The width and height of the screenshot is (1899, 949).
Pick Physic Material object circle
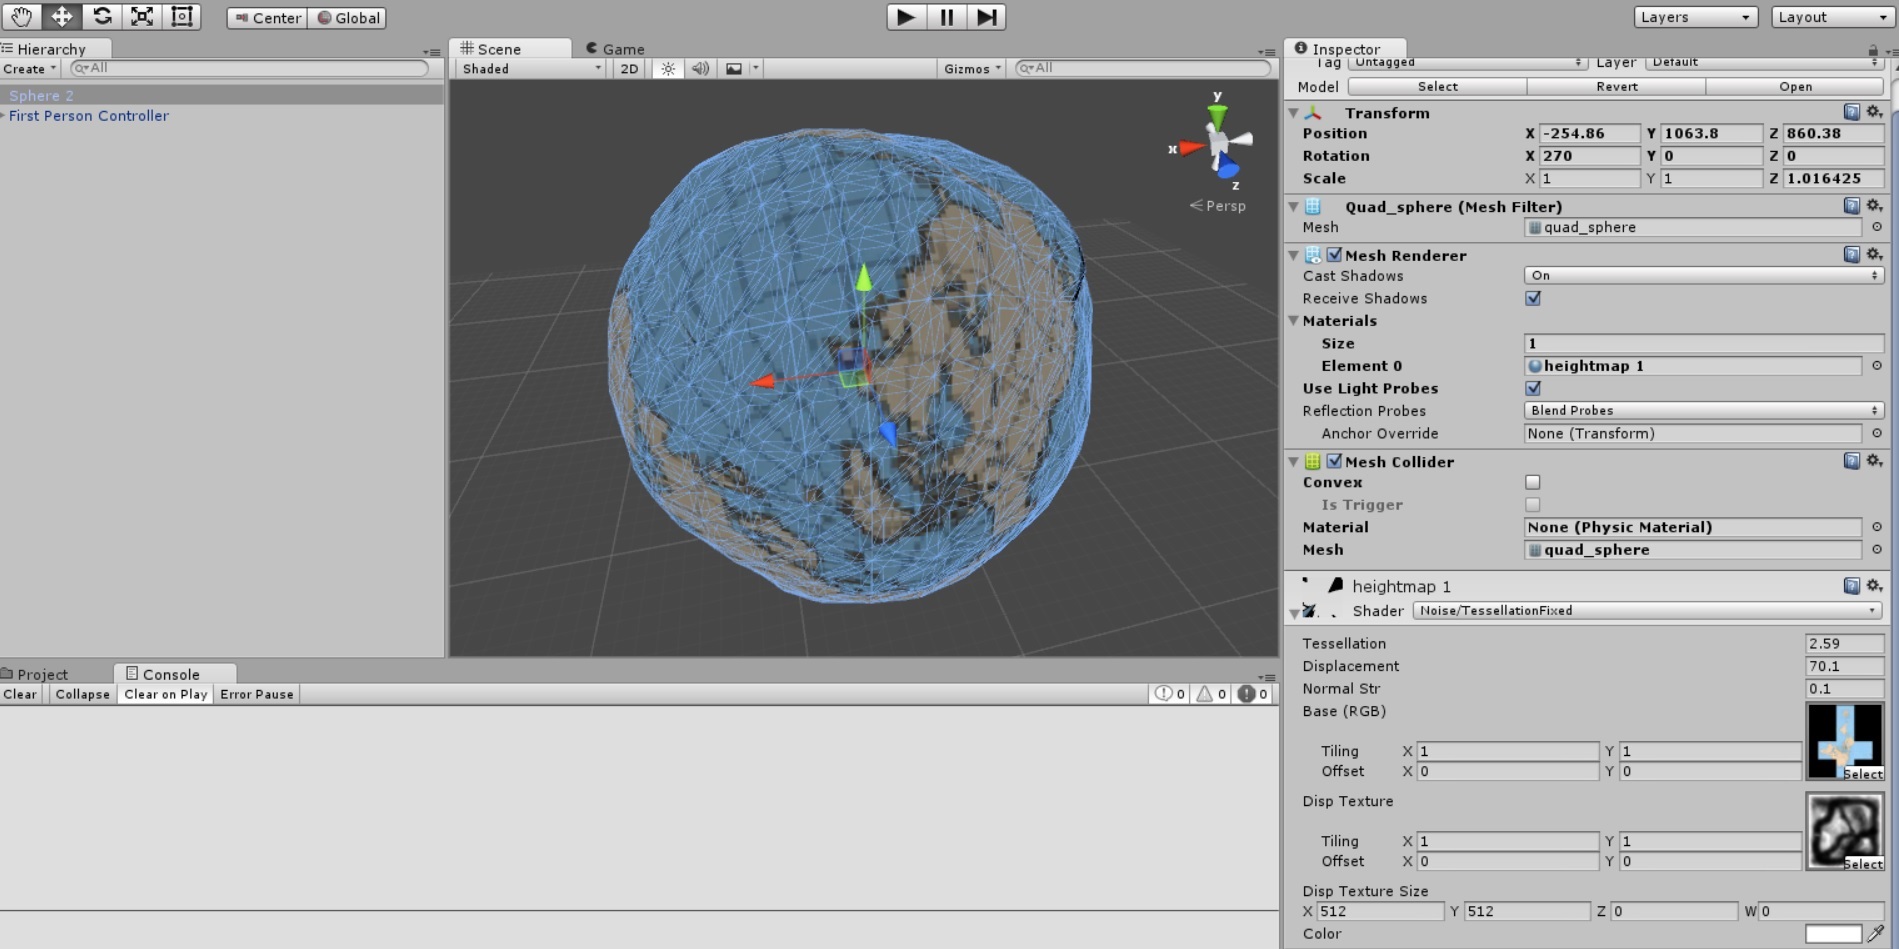[x=1877, y=527]
